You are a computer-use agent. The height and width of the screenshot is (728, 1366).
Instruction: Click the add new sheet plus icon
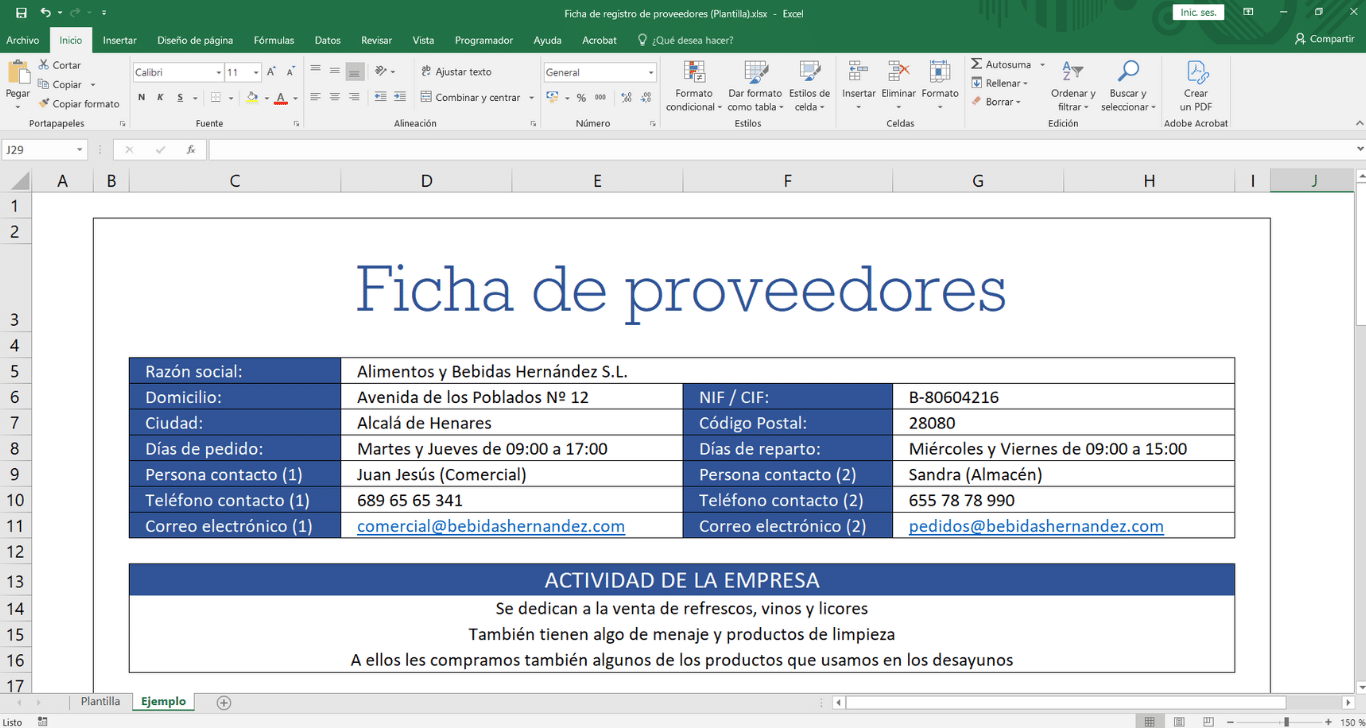tap(224, 703)
